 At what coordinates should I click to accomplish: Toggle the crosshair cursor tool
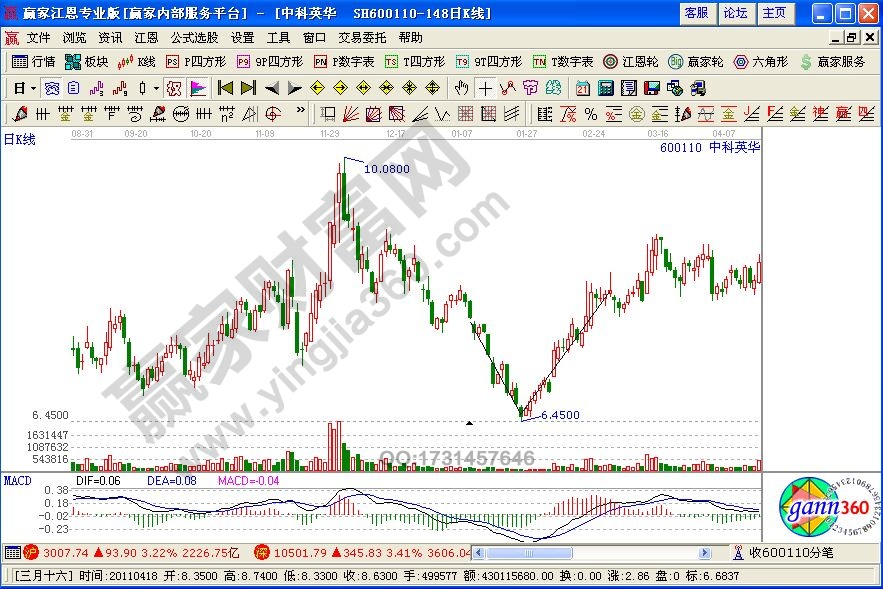click(x=485, y=88)
